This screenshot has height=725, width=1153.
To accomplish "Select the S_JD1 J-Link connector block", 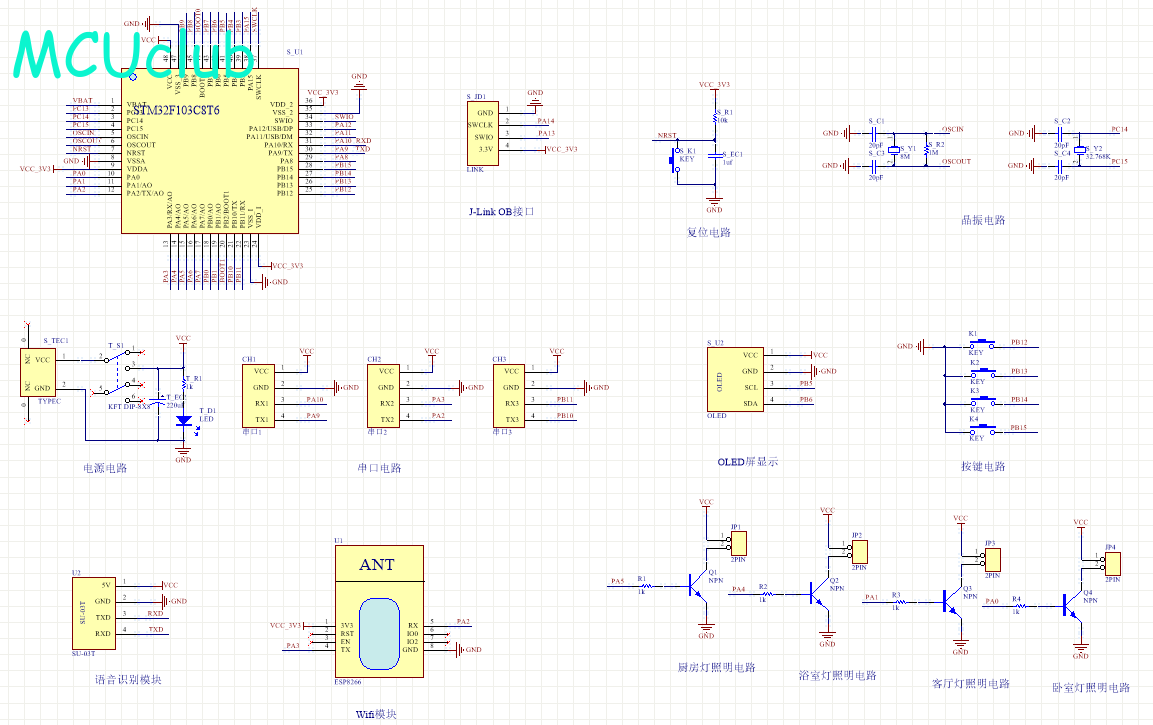I will pos(483,133).
